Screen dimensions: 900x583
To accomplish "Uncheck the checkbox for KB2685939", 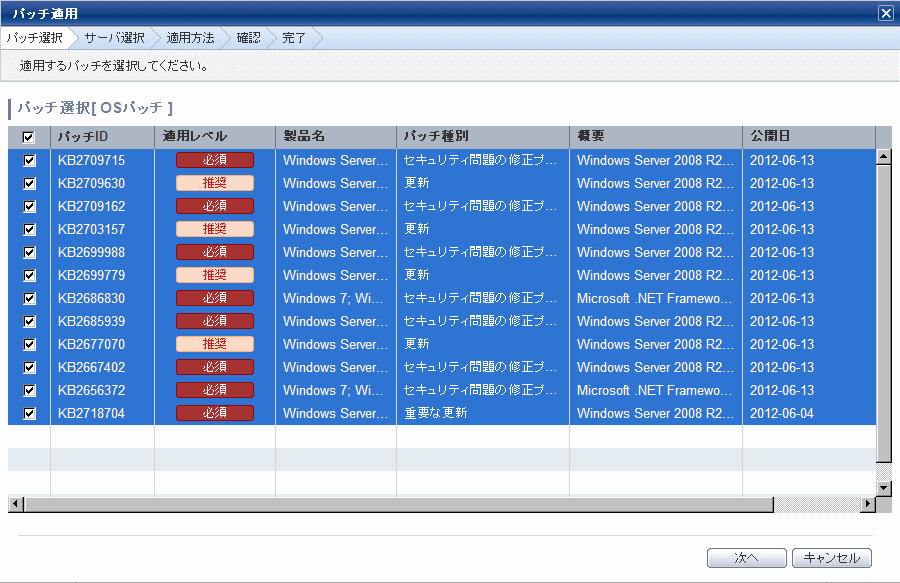I will point(29,321).
